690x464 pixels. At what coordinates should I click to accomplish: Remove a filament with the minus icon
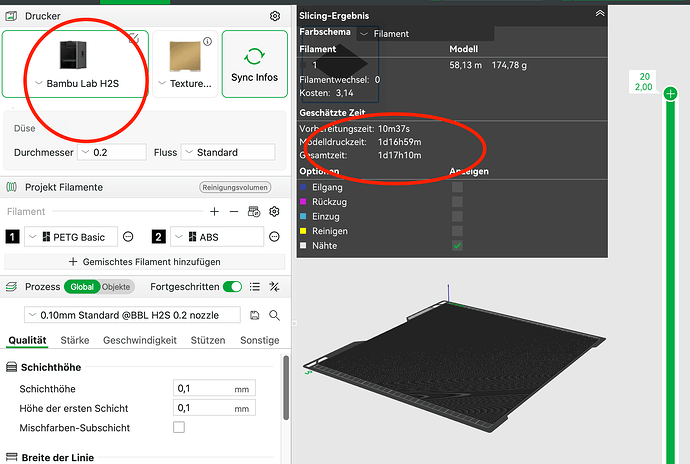[x=234, y=212]
